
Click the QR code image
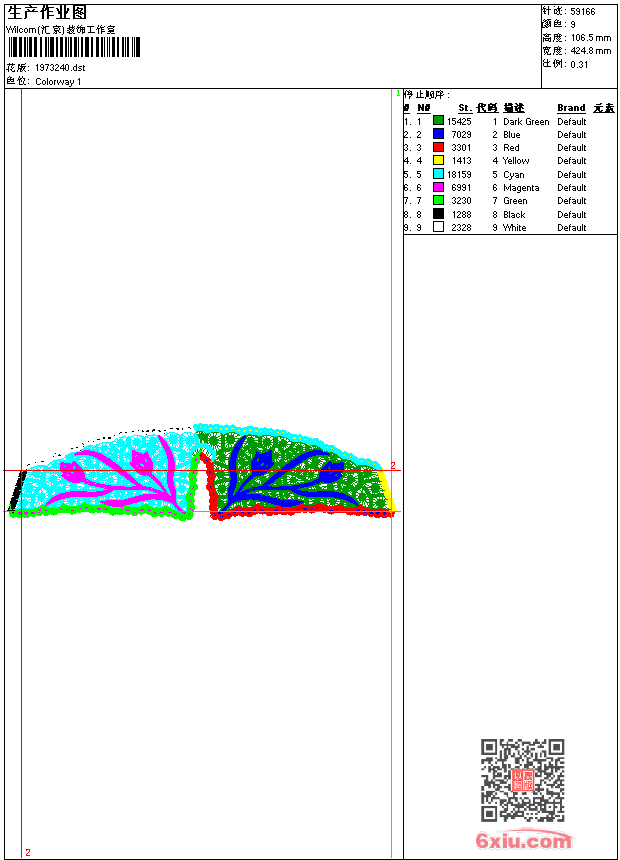(522, 780)
